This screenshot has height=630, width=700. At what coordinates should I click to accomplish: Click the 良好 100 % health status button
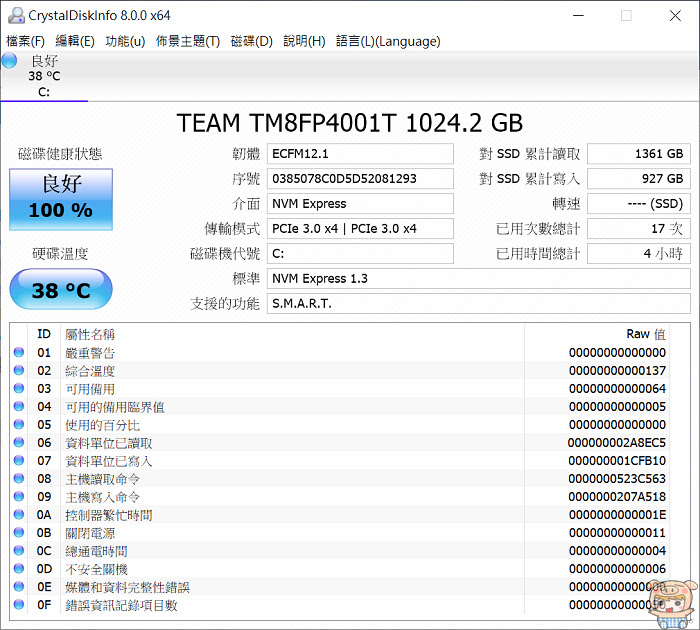(x=61, y=199)
